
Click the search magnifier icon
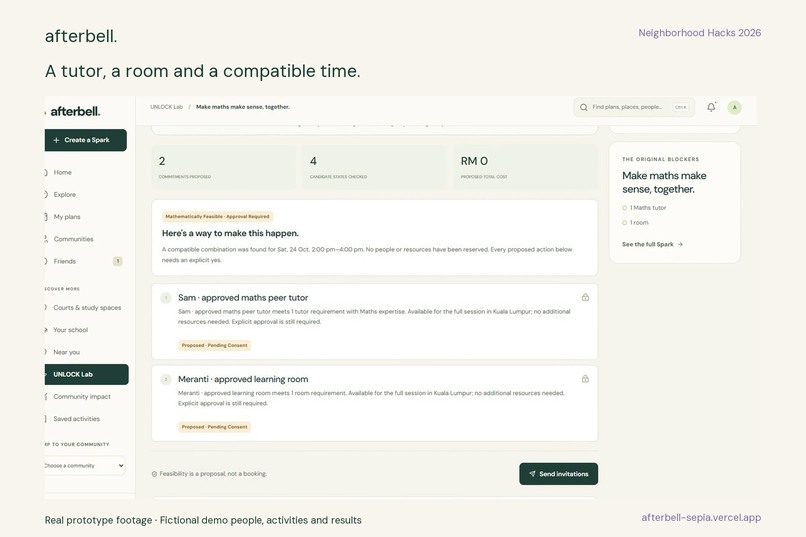pyautogui.click(x=583, y=107)
